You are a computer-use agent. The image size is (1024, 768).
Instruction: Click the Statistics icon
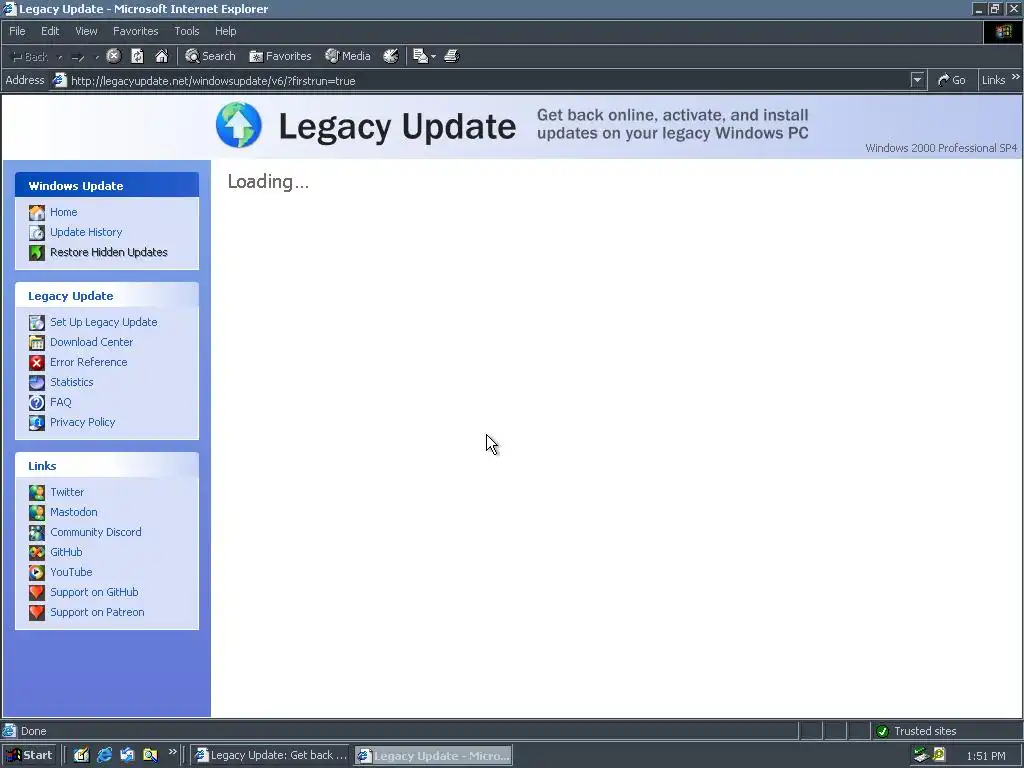[37, 382]
